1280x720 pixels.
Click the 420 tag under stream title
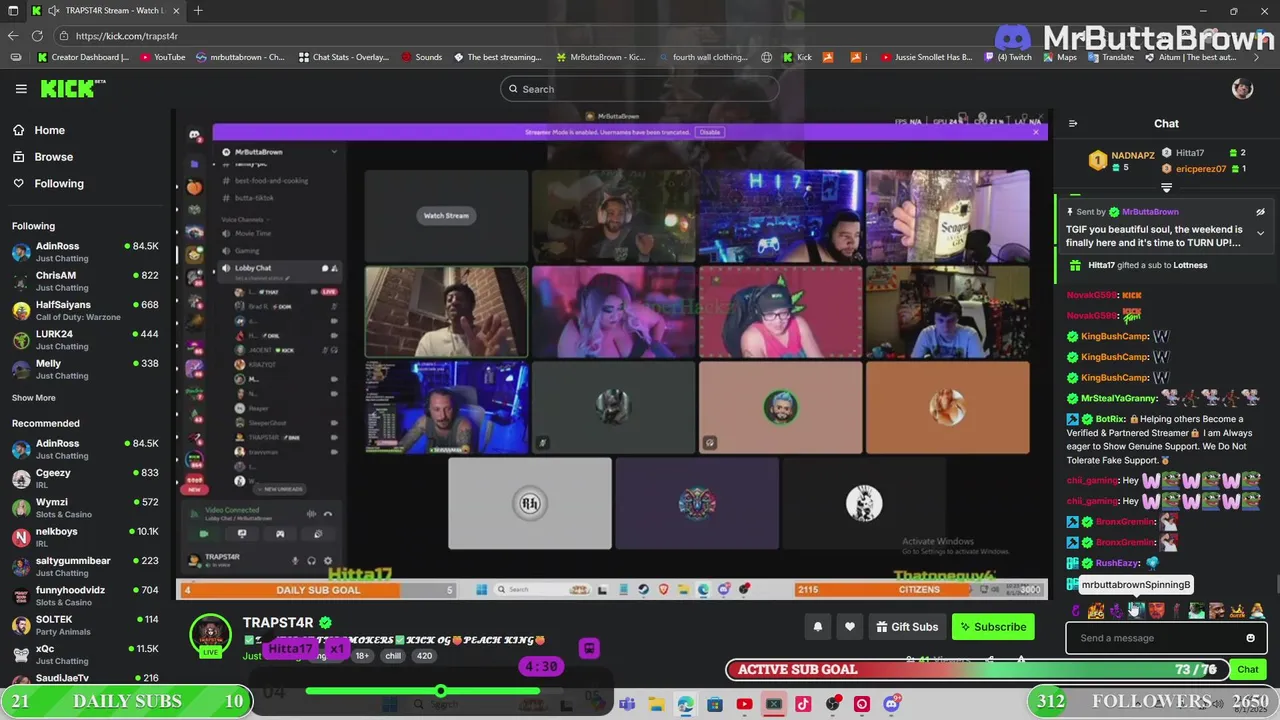pos(424,656)
